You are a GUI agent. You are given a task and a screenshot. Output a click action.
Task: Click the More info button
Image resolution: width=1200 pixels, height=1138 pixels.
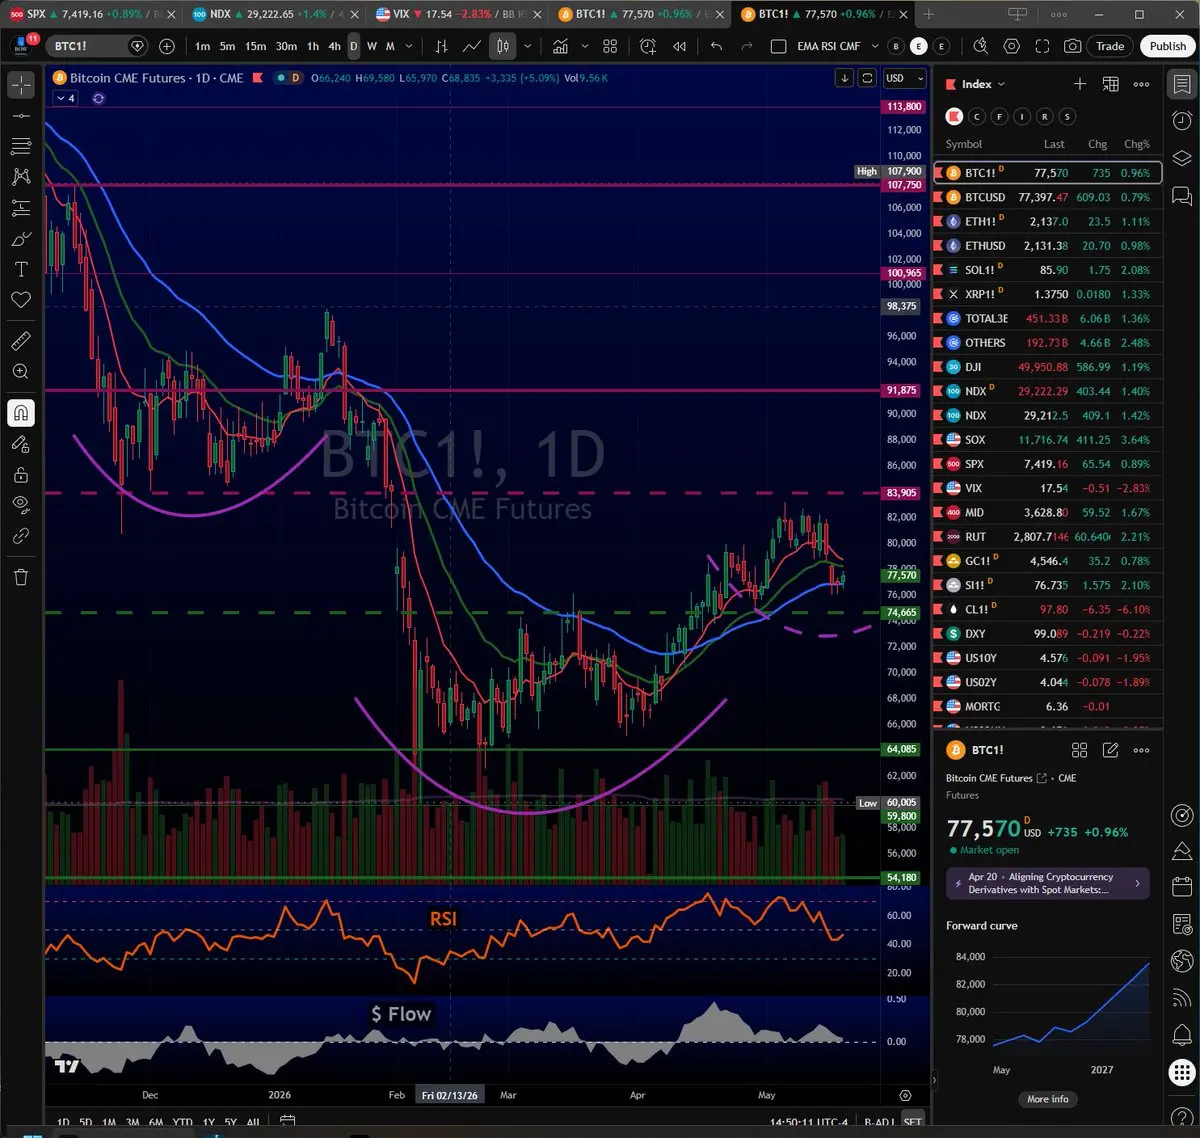pos(1047,1099)
